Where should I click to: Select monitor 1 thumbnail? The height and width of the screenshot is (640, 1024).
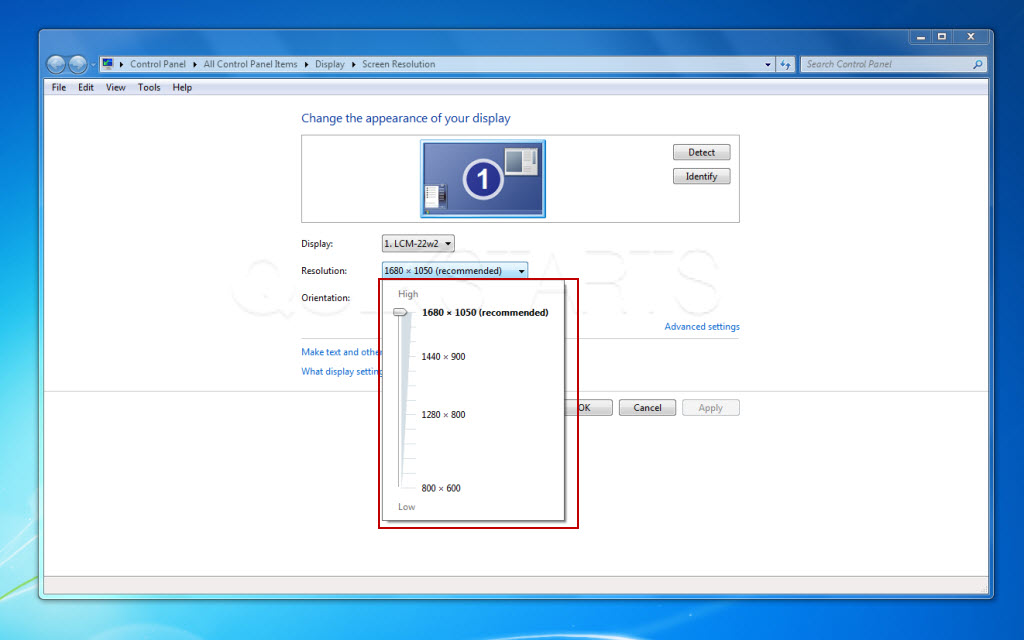(483, 178)
